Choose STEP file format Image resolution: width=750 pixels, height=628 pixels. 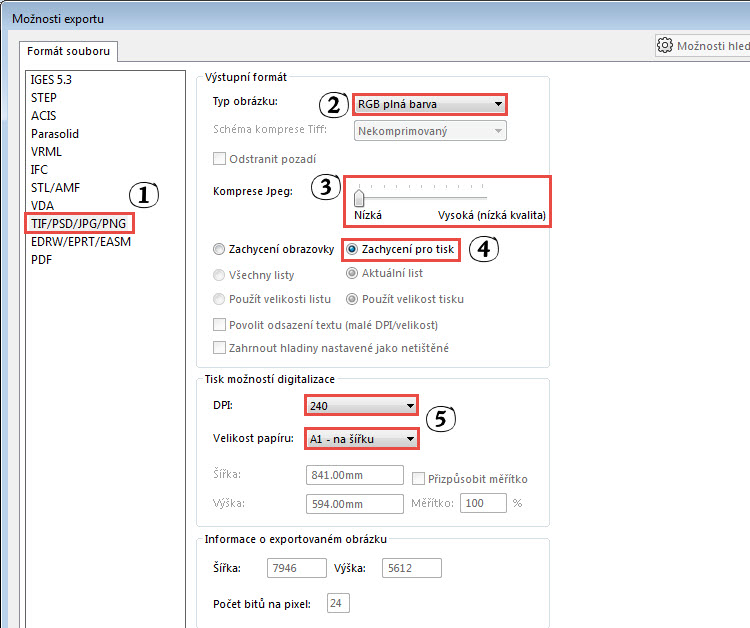[x=44, y=98]
